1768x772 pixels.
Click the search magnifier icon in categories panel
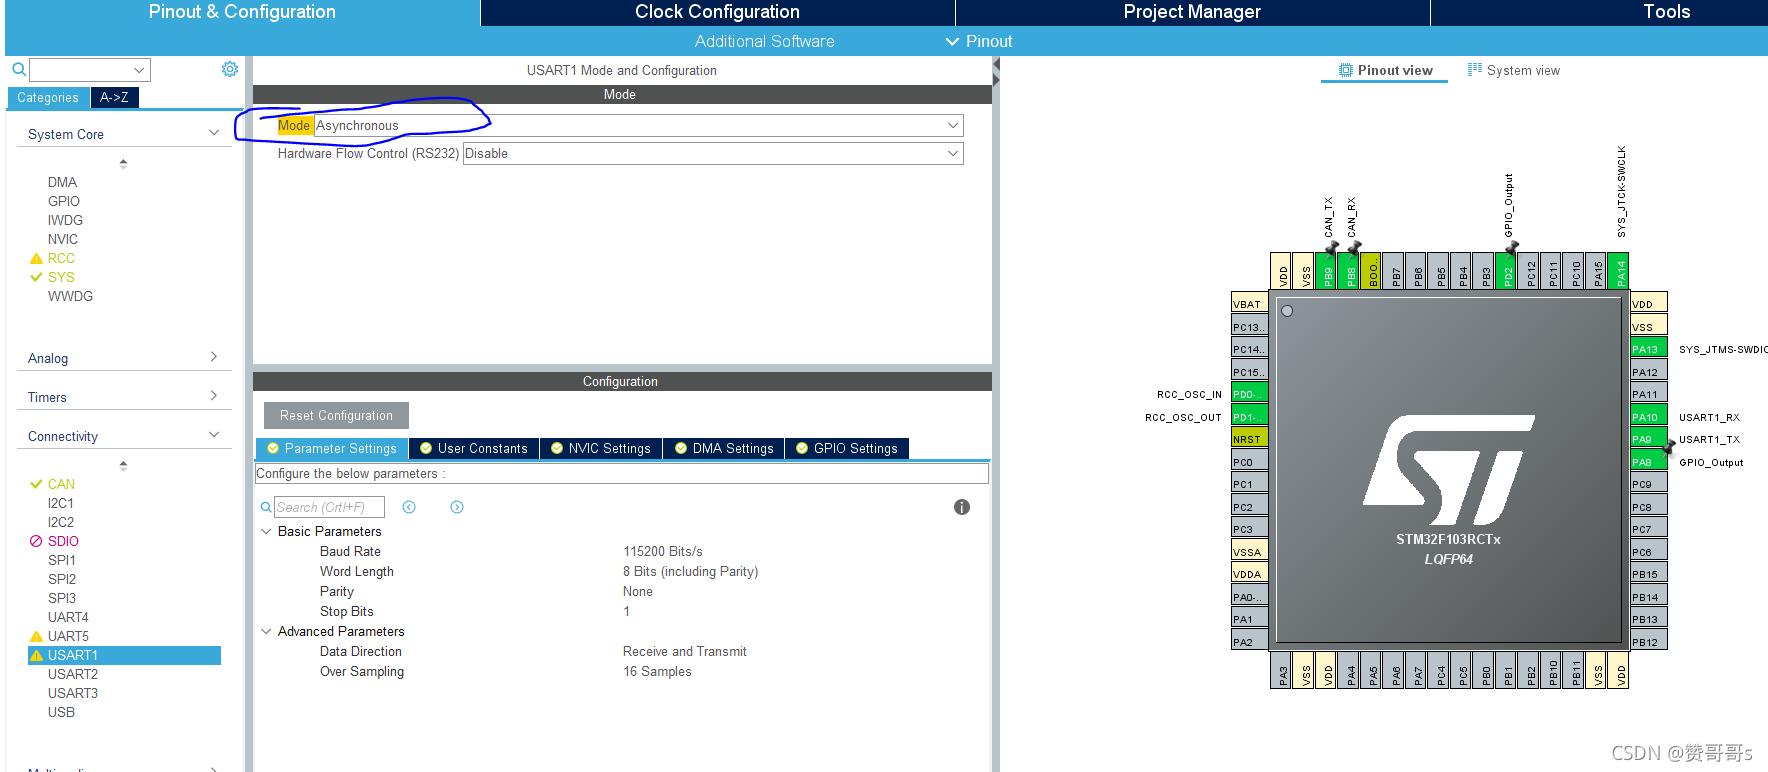tap(18, 70)
